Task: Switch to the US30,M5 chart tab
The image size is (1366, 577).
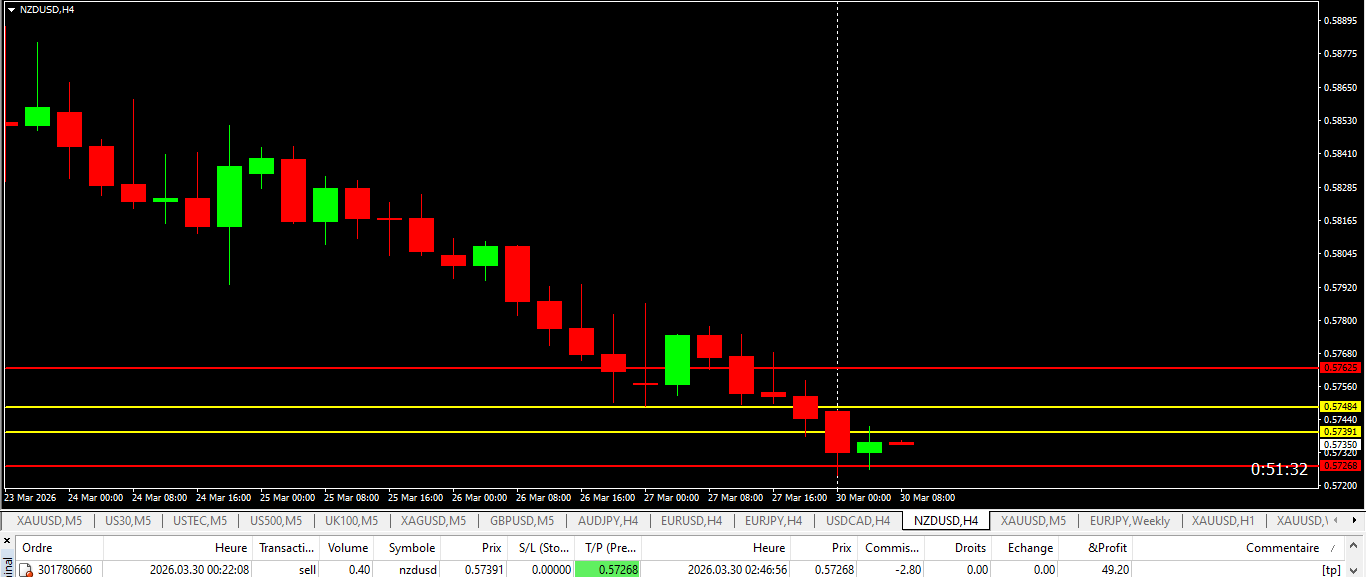Action: pyautogui.click(x=128, y=521)
